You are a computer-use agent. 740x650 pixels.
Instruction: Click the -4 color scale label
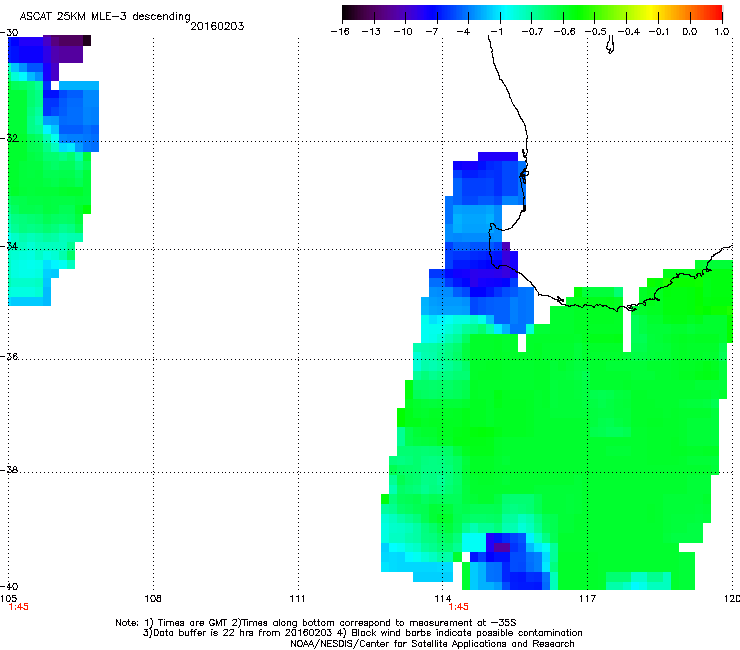[x=463, y=32]
